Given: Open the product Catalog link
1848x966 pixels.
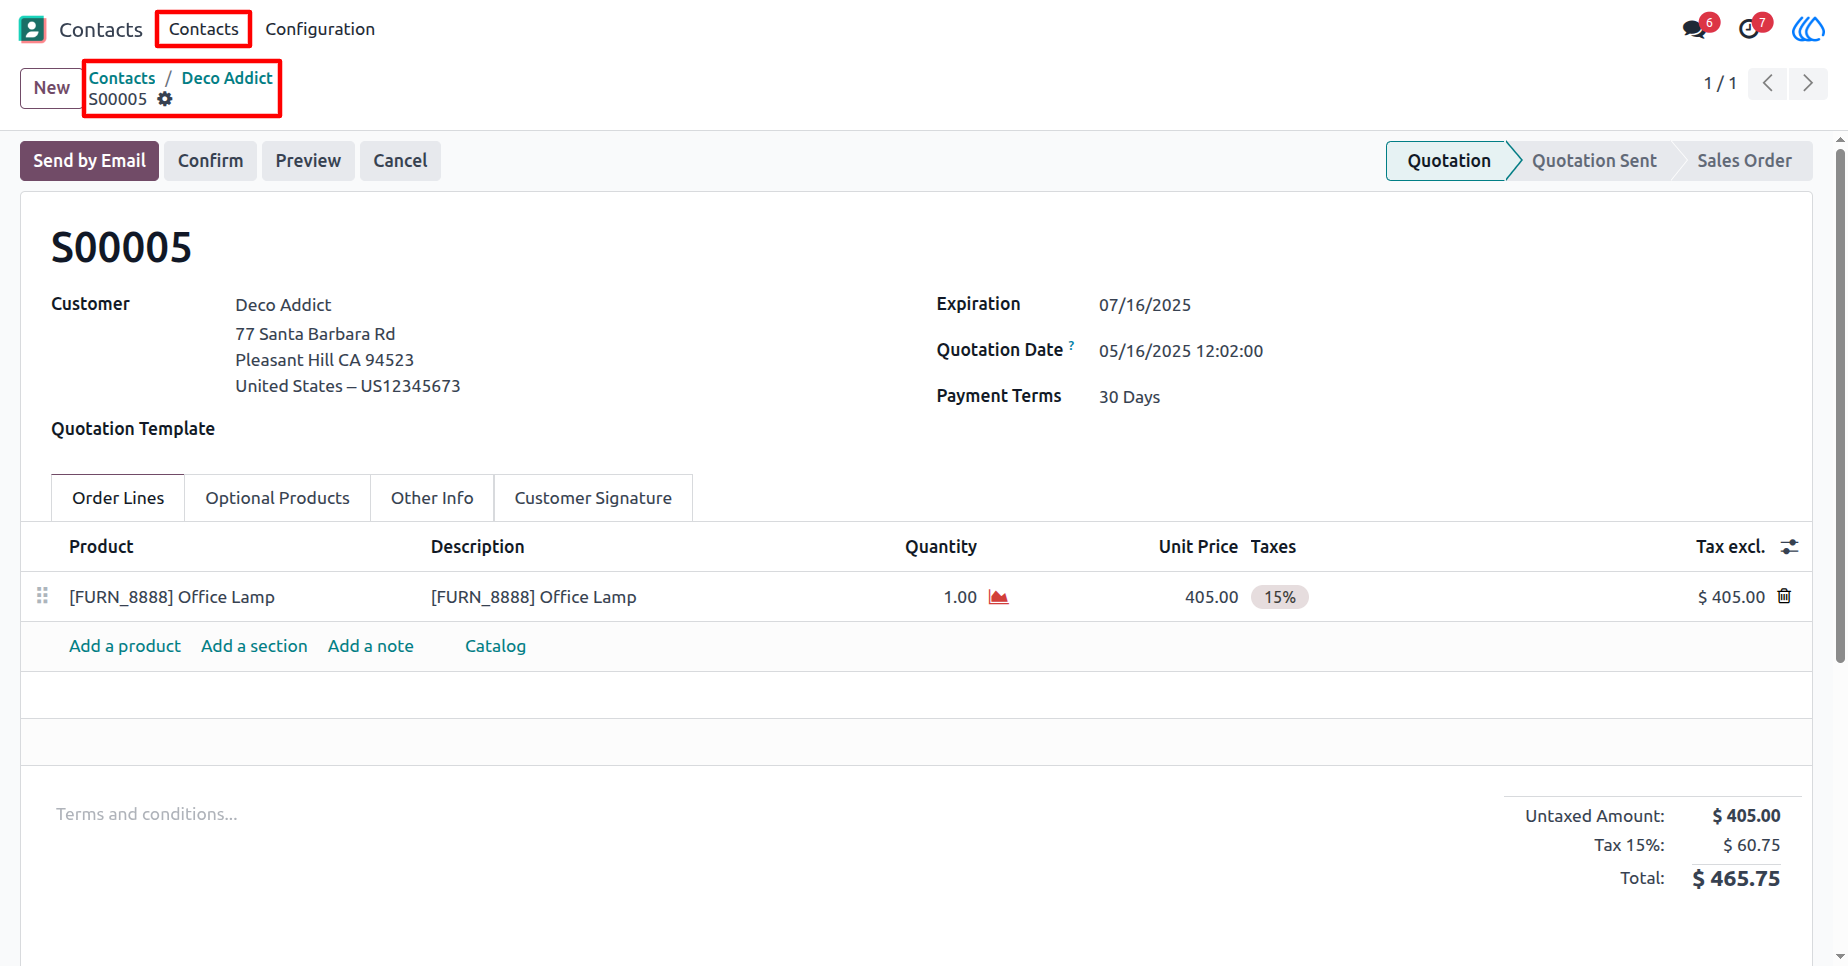Looking at the screenshot, I should pyautogui.click(x=495, y=646).
